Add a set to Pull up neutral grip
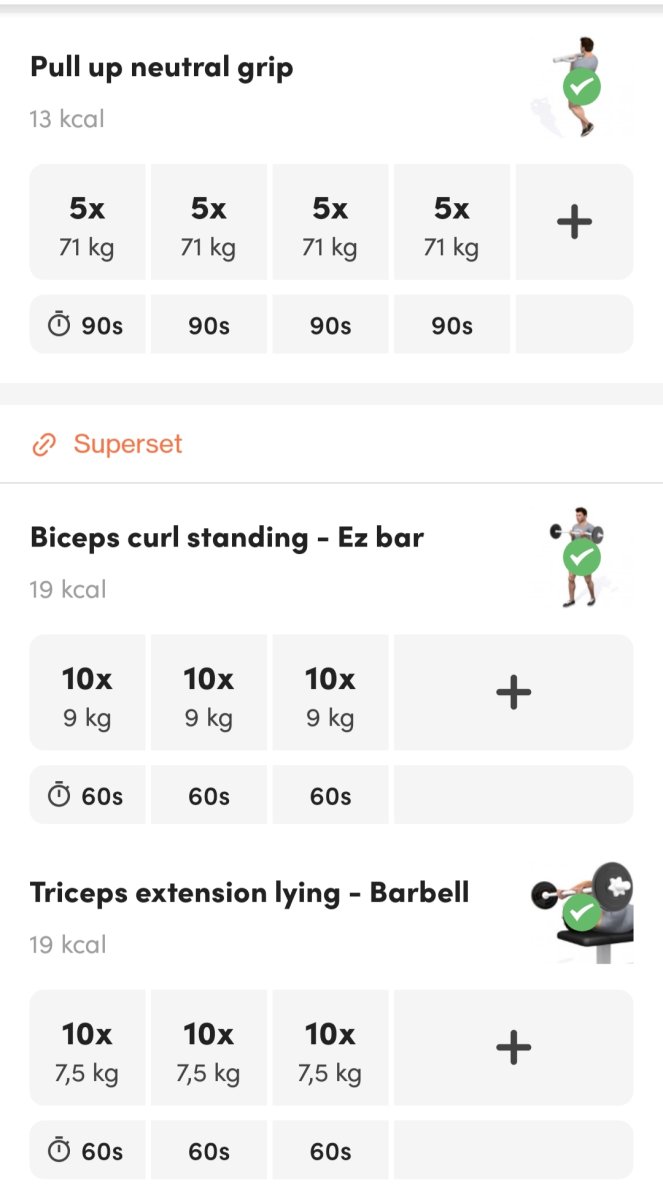663x1200 pixels. click(574, 223)
